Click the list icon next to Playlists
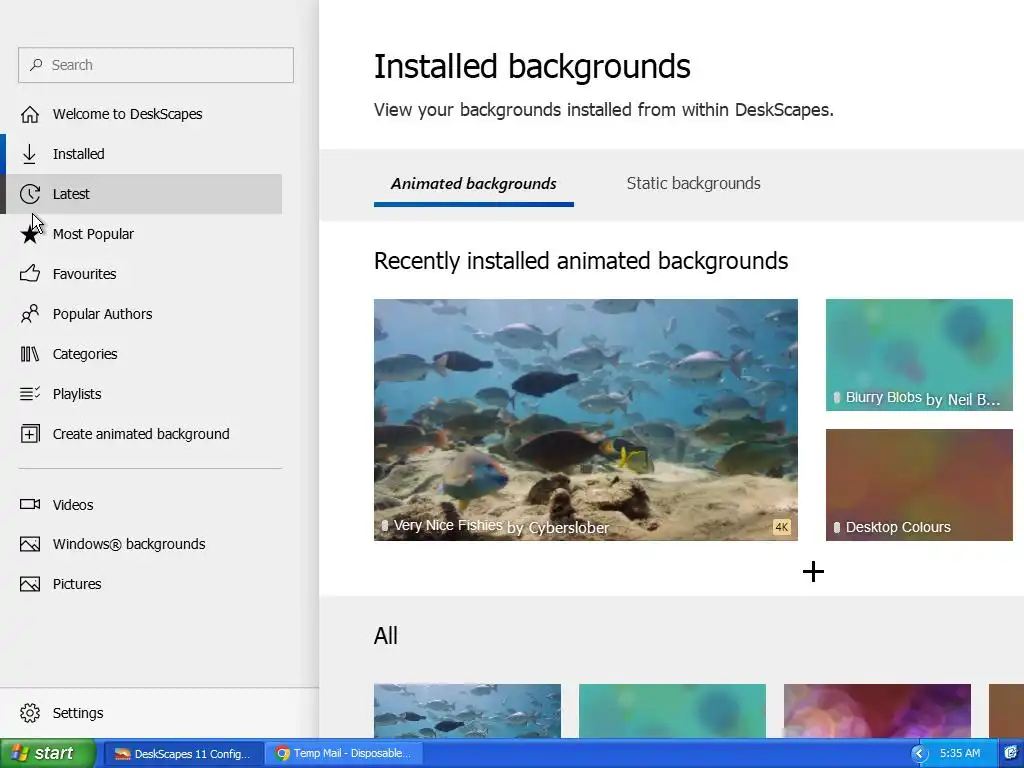The height and width of the screenshot is (768, 1024). click(29, 394)
